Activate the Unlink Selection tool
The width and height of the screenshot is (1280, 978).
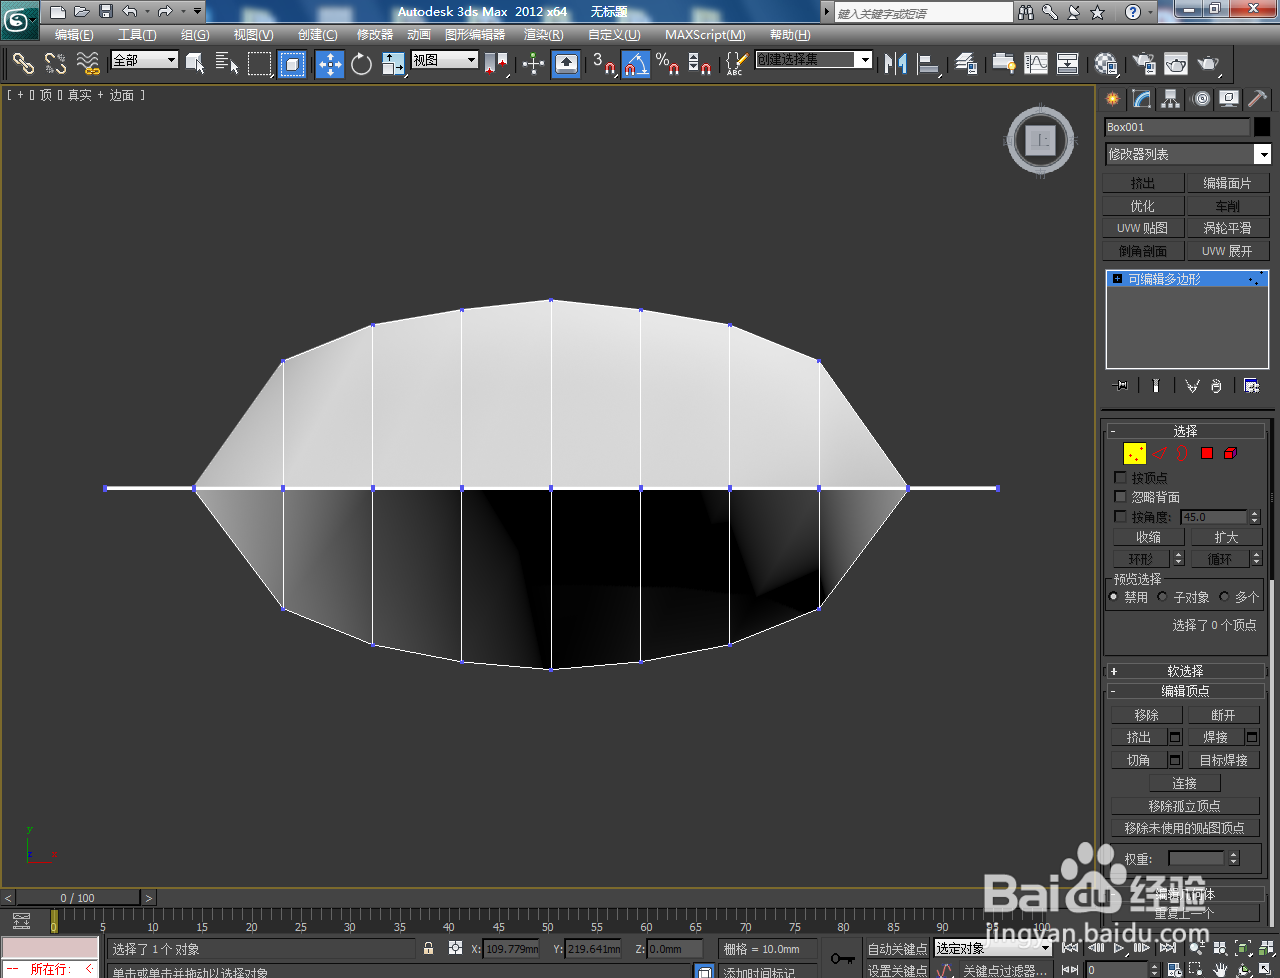point(55,63)
